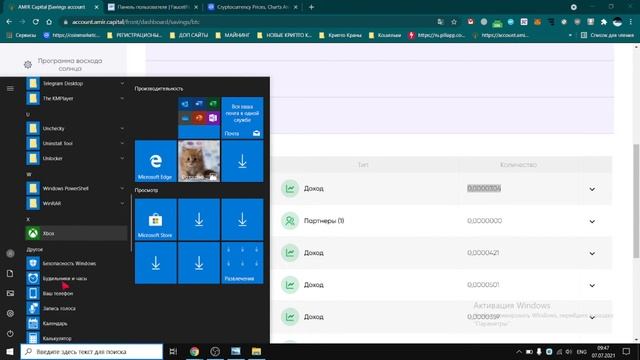Open the Xbox app in Start menu
Screen dimensions: 640x360
coord(76,233)
